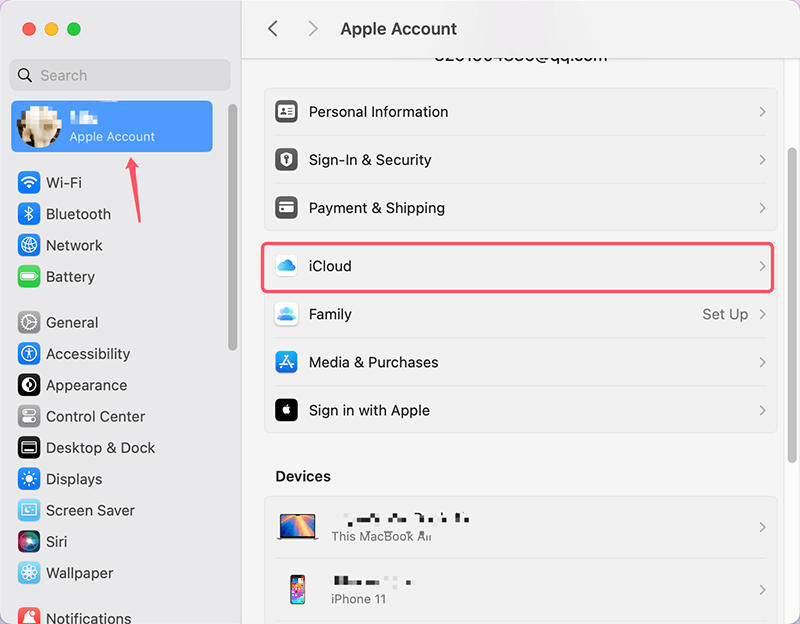Check Battery settings

point(69,277)
